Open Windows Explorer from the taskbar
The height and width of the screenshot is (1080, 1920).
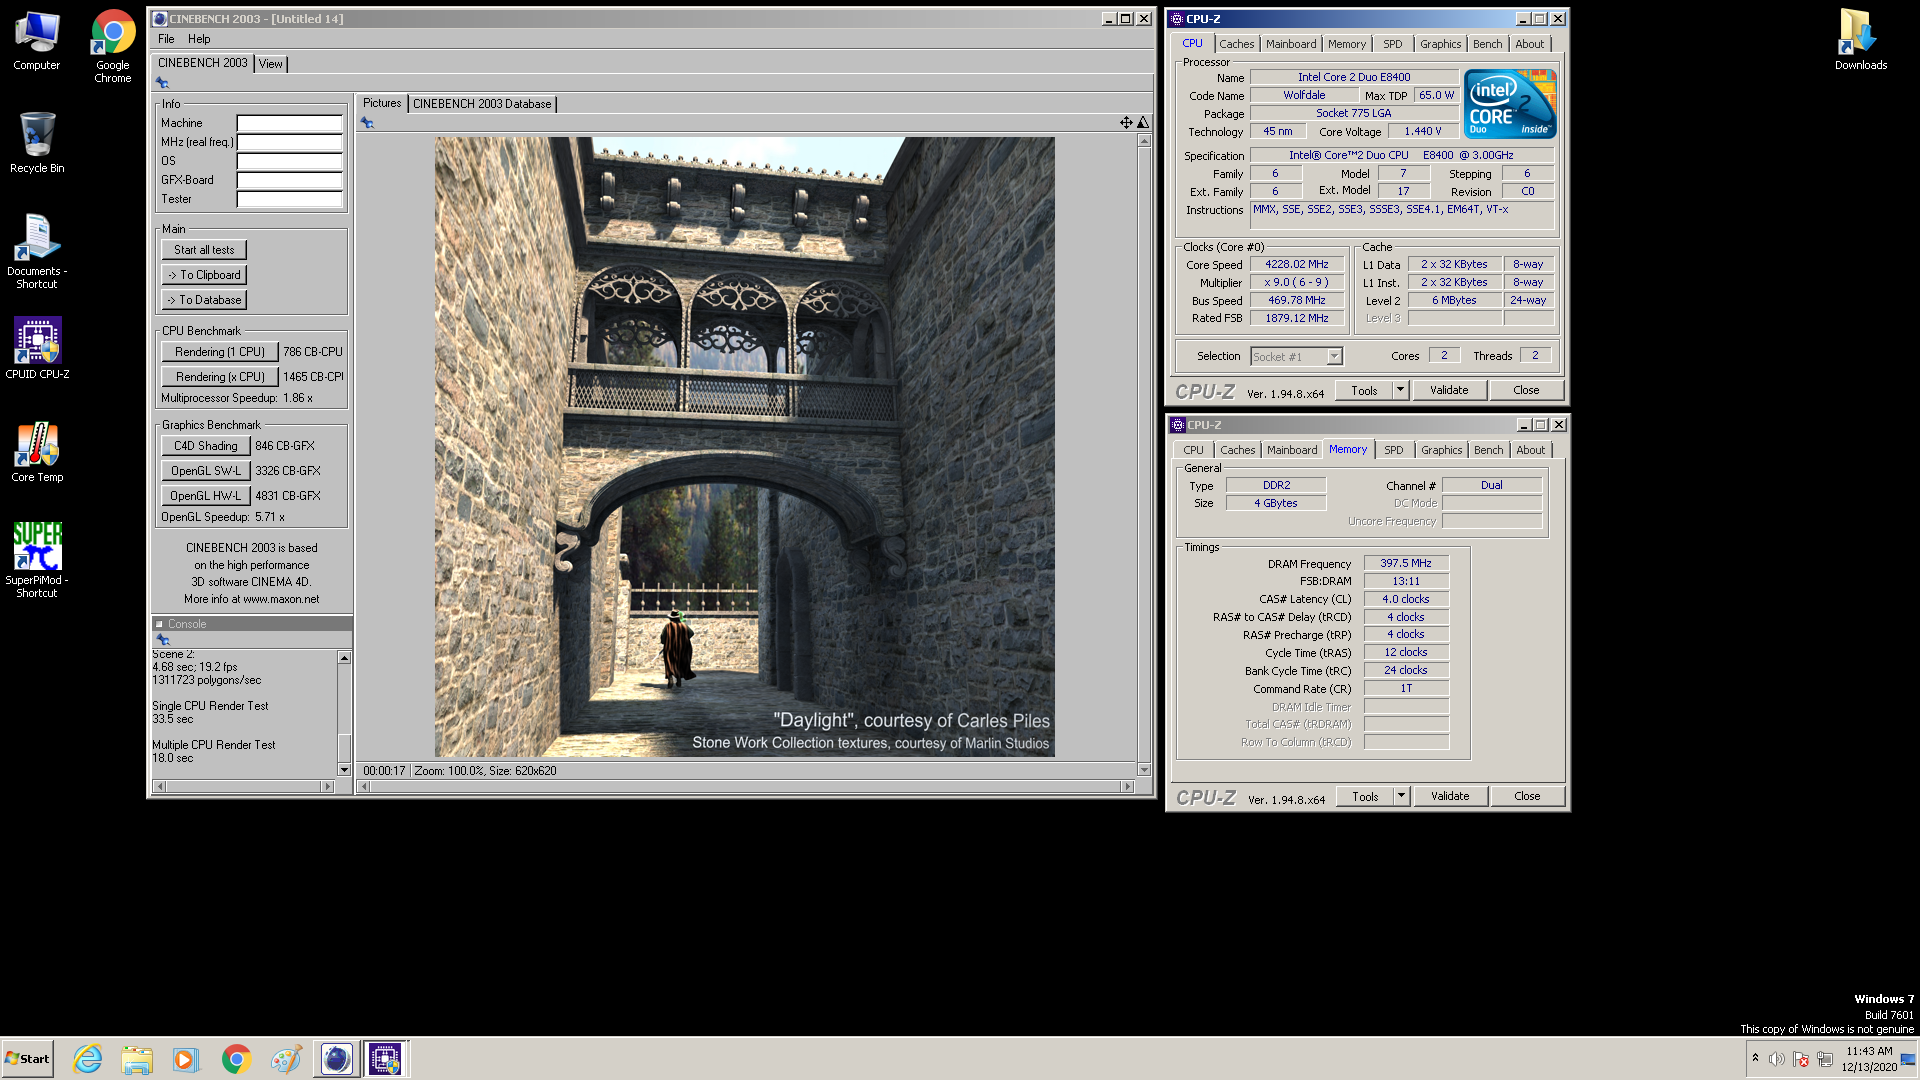pos(137,1059)
